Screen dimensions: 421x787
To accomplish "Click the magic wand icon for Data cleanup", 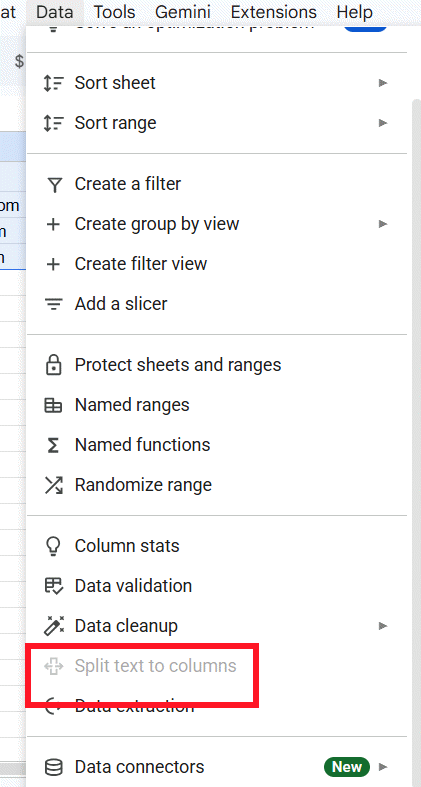I will [x=53, y=626].
